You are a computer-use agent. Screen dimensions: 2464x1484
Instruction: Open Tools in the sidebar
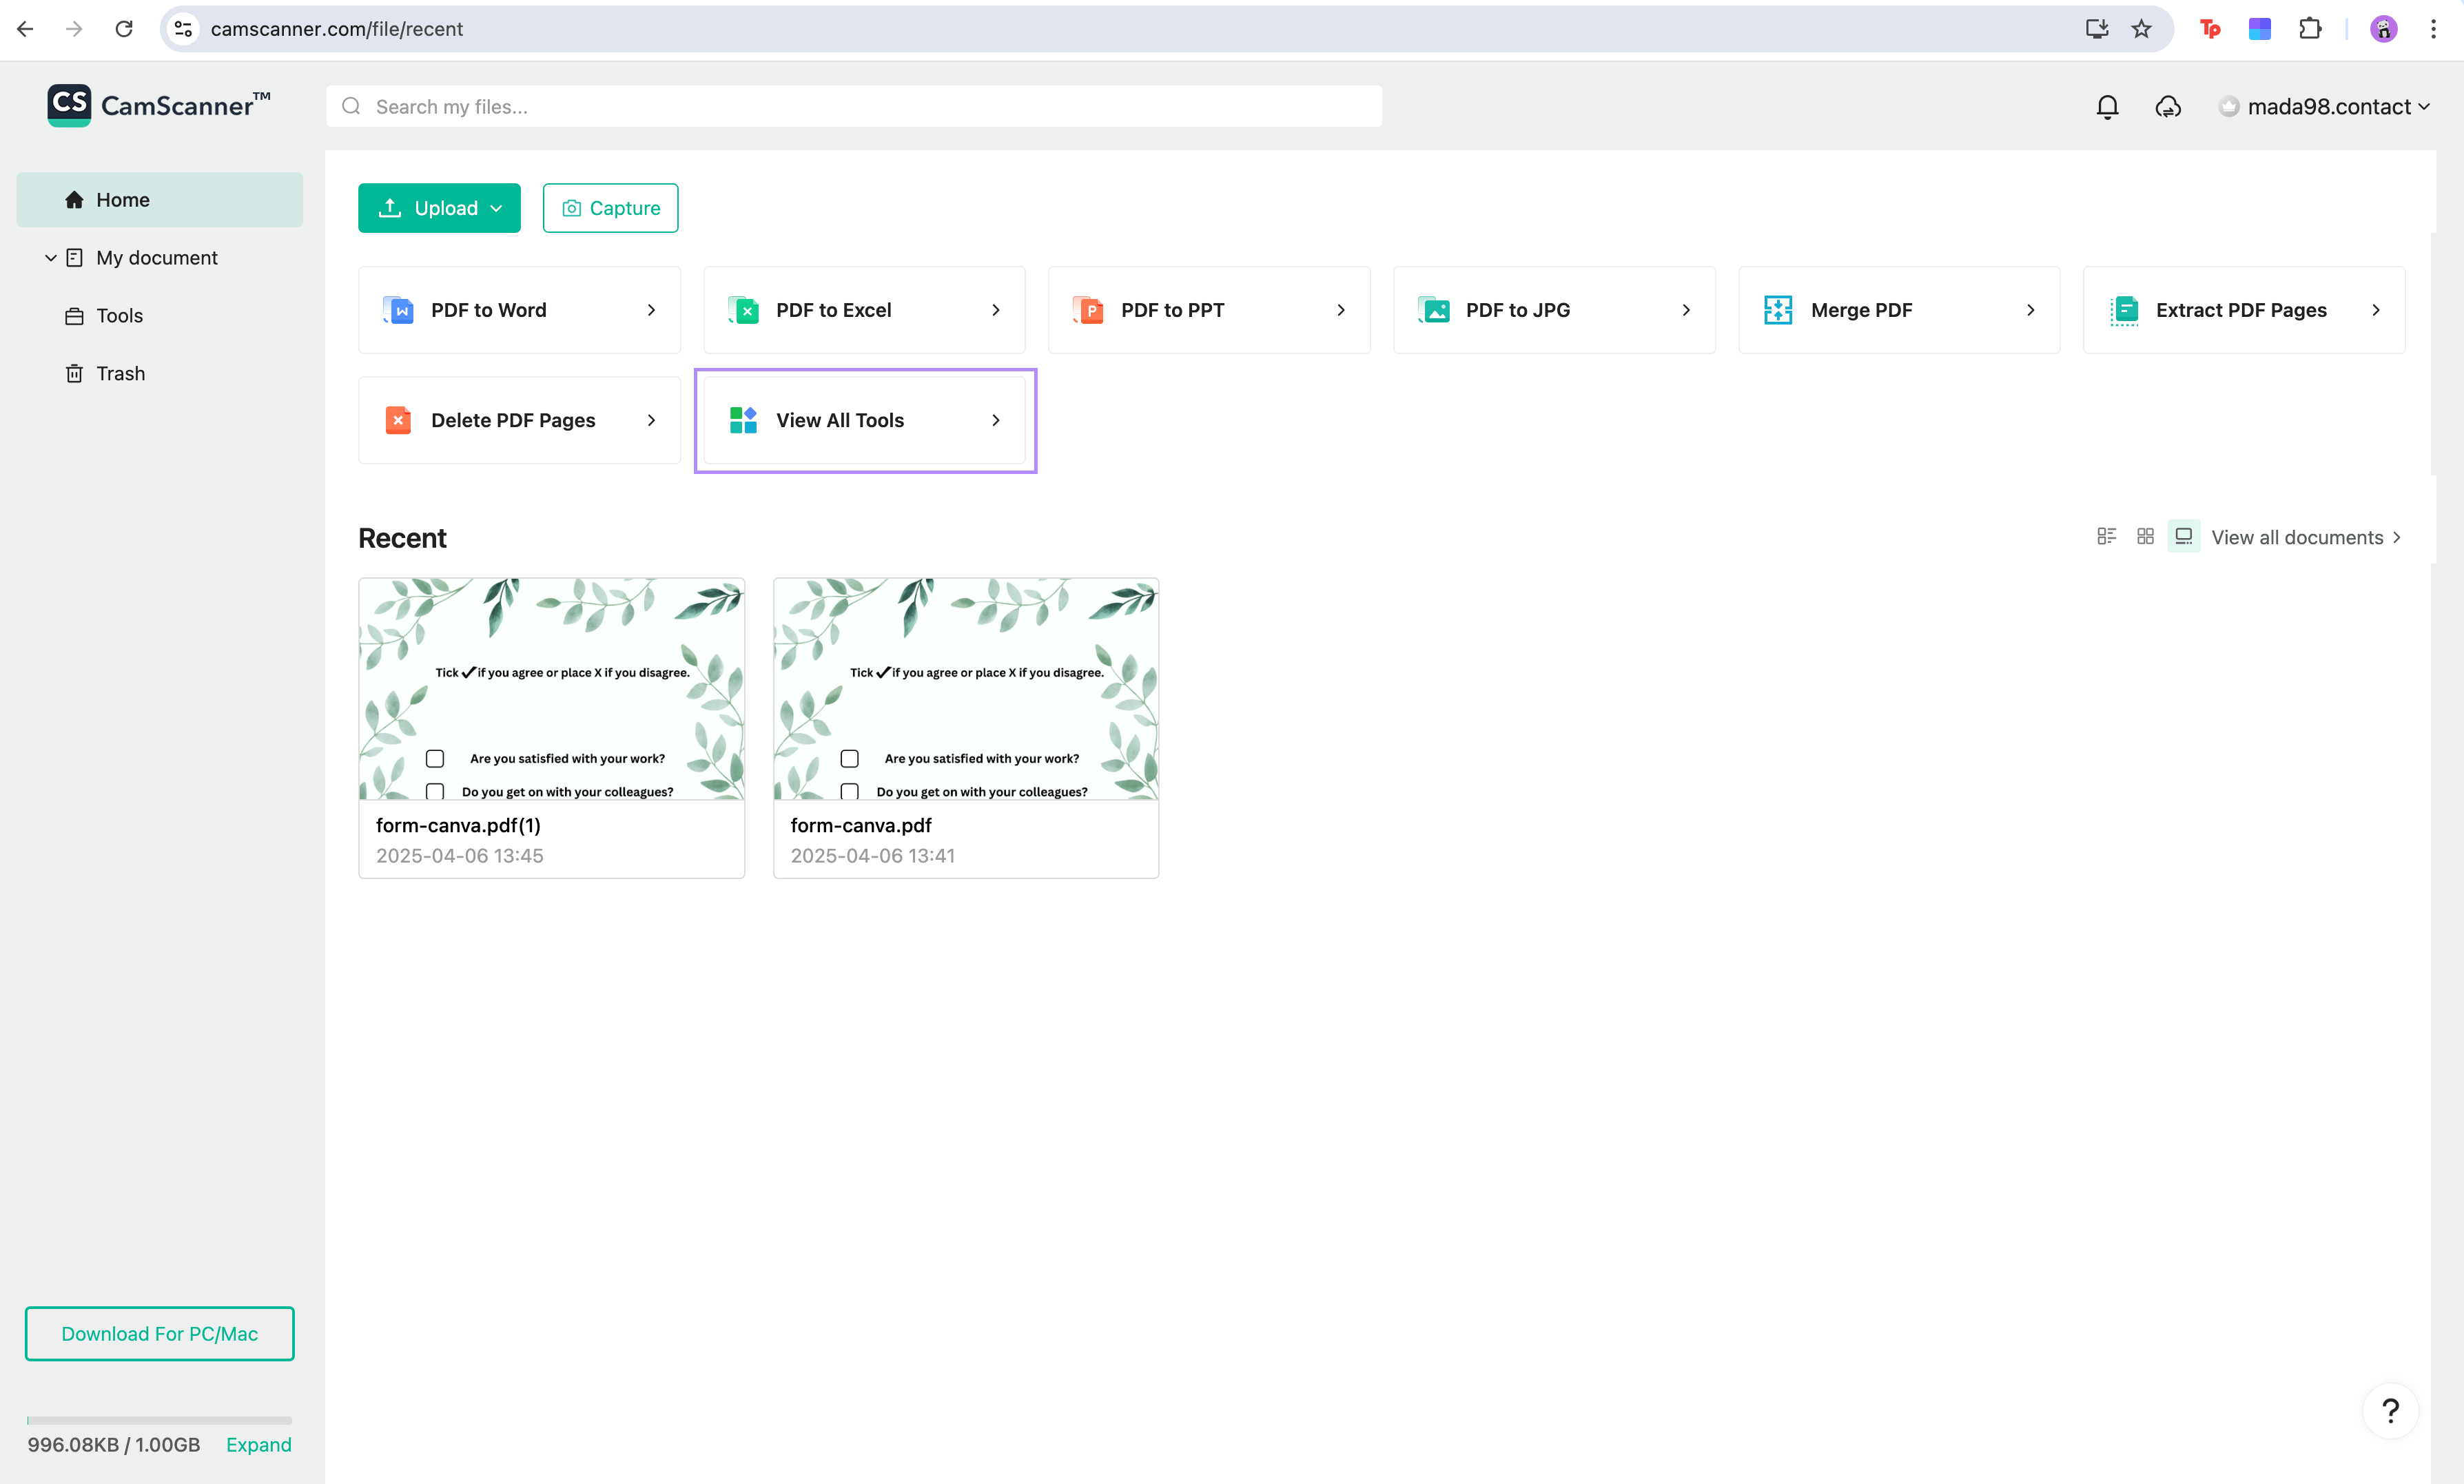click(x=119, y=316)
